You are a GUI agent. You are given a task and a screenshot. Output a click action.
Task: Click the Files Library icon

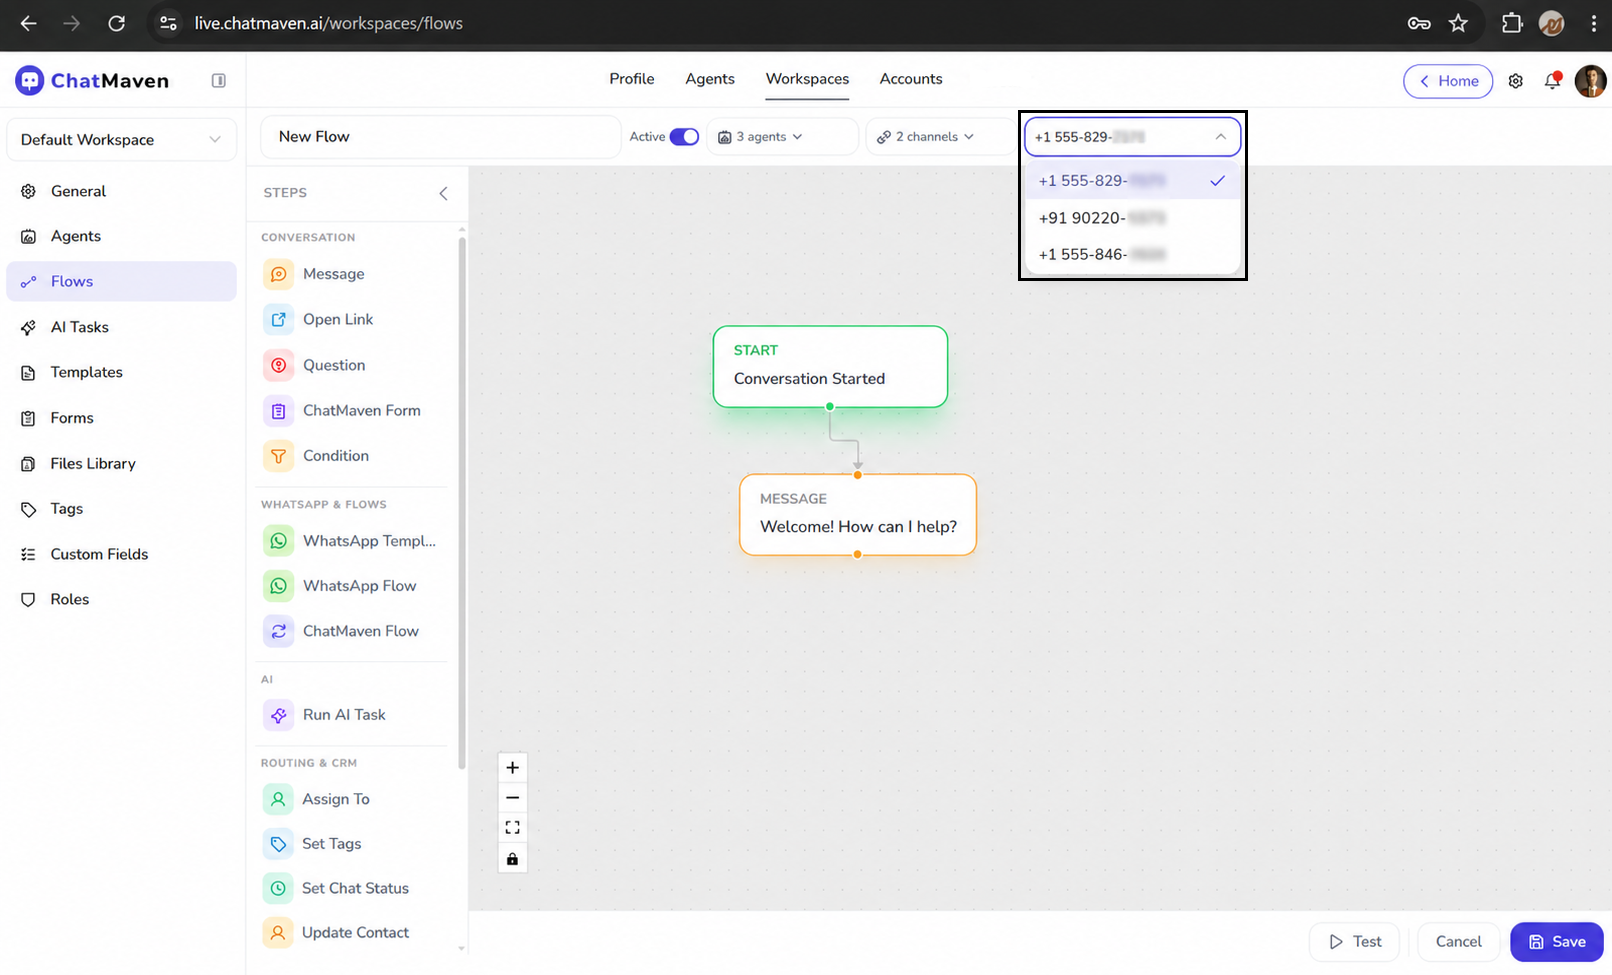tap(28, 464)
